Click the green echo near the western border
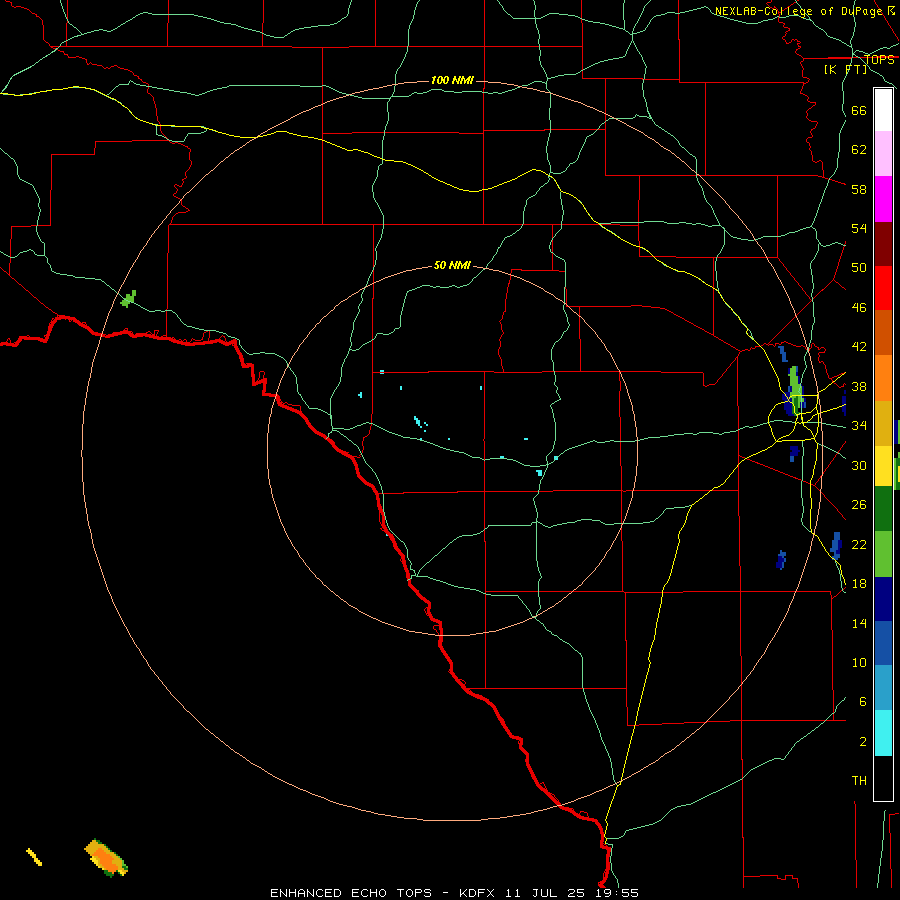 point(129,298)
